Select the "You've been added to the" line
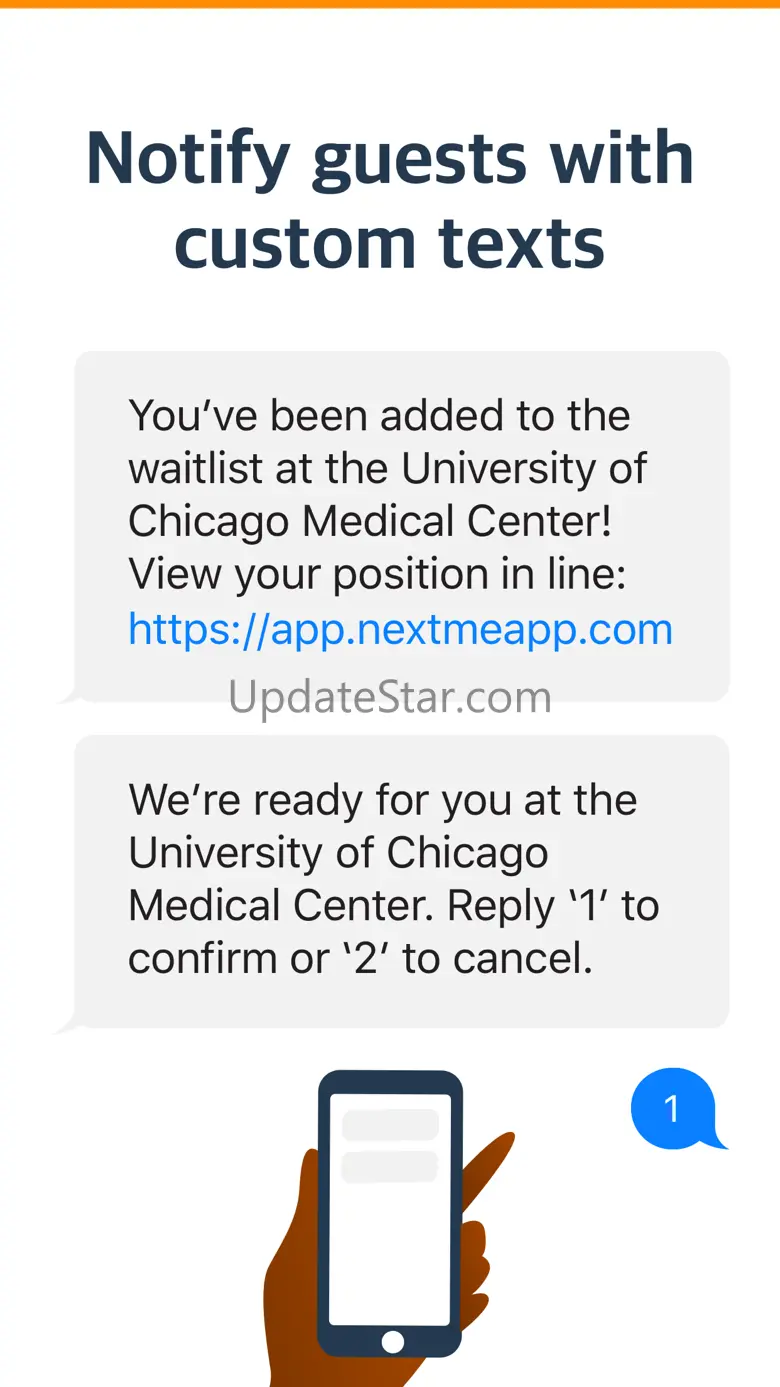This screenshot has width=780, height=1387. click(379, 416)
